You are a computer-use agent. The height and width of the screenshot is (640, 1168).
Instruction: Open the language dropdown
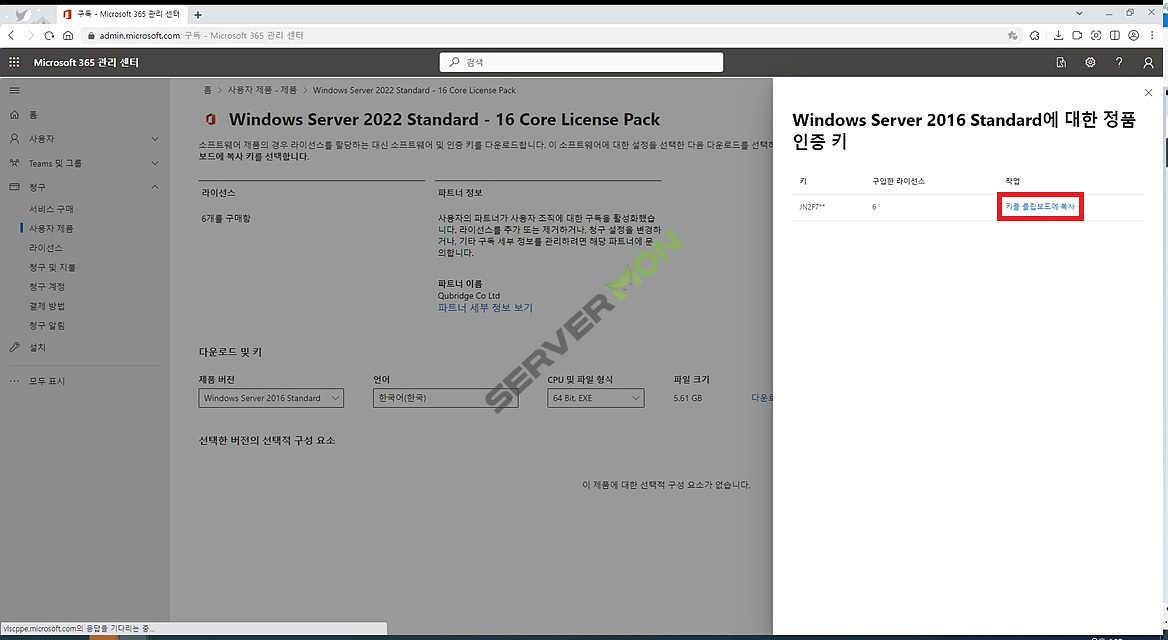pos(445,398)
